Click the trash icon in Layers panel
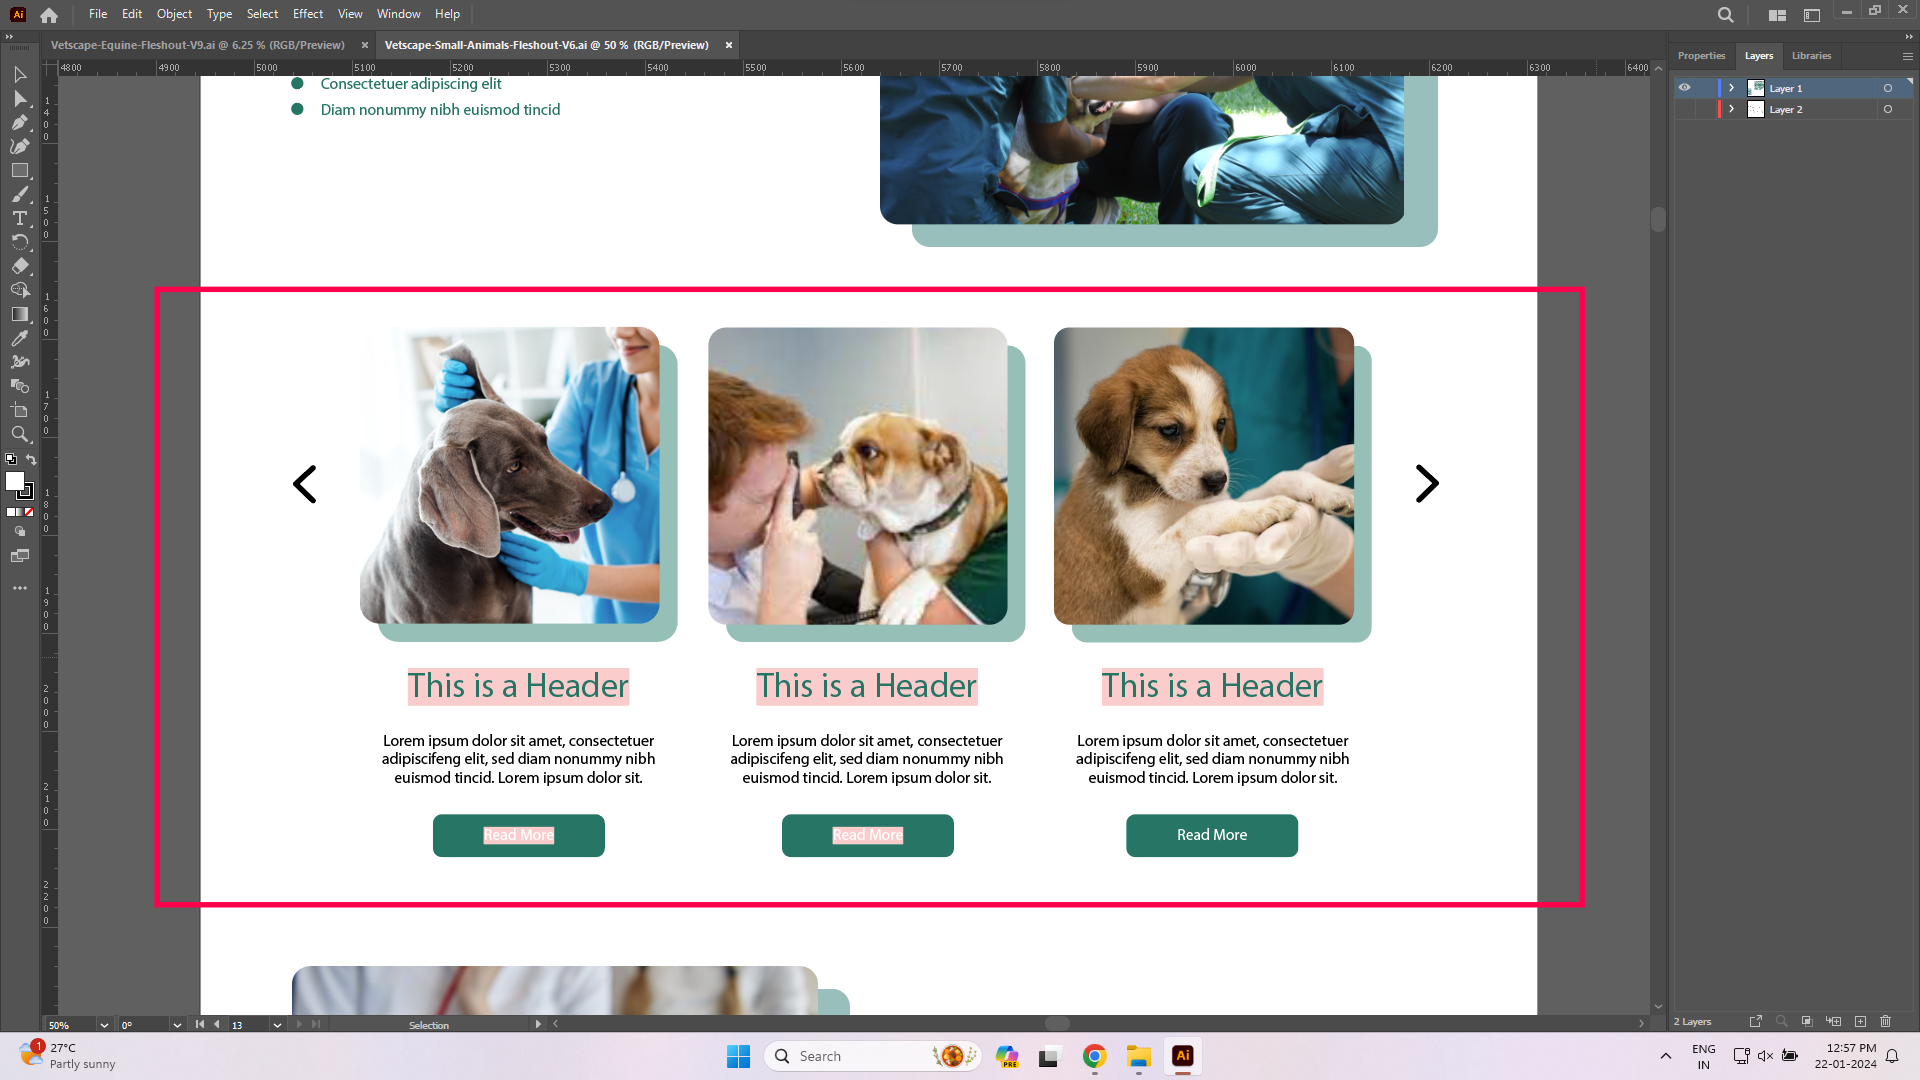The height and width of the screenshot is (1080, 1920). (x=1886, y=1021)
